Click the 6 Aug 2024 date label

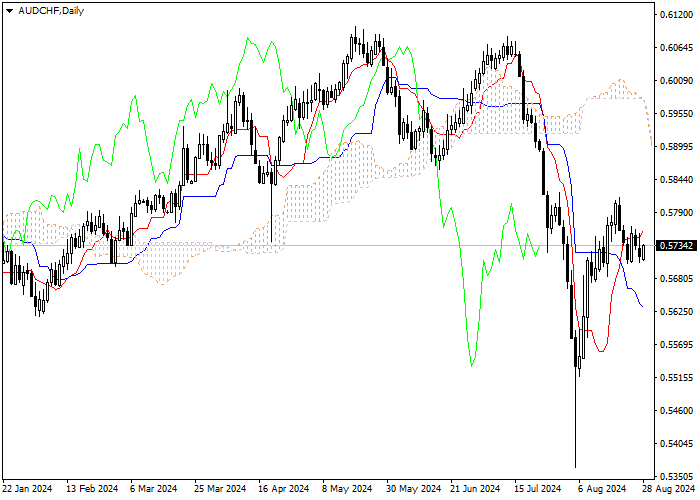602,489
